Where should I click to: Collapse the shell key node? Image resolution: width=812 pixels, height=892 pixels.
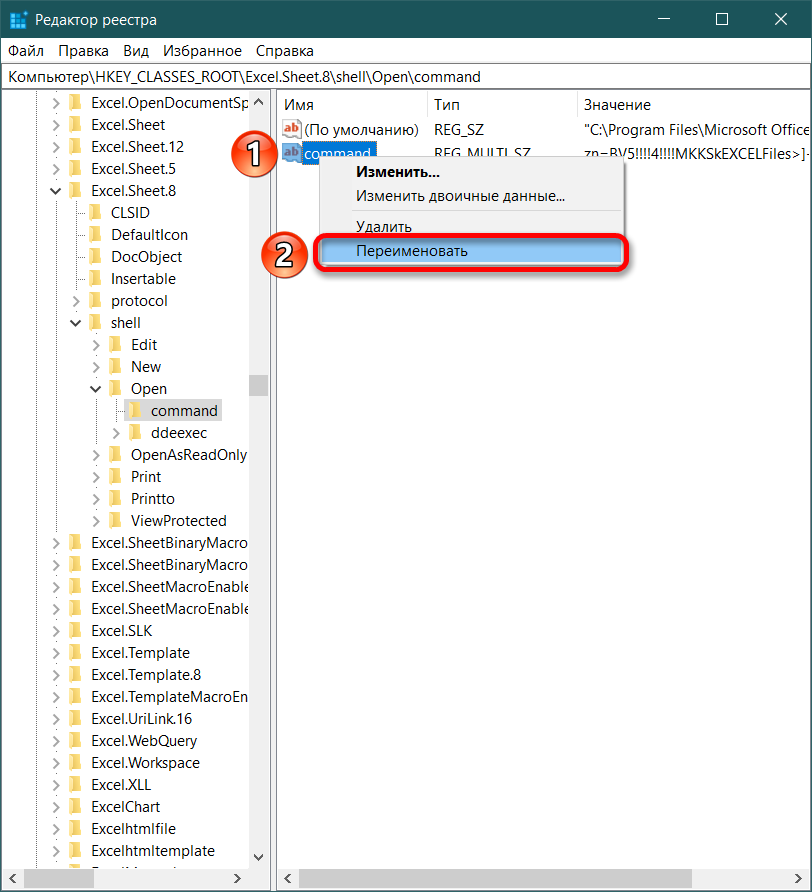76,322
